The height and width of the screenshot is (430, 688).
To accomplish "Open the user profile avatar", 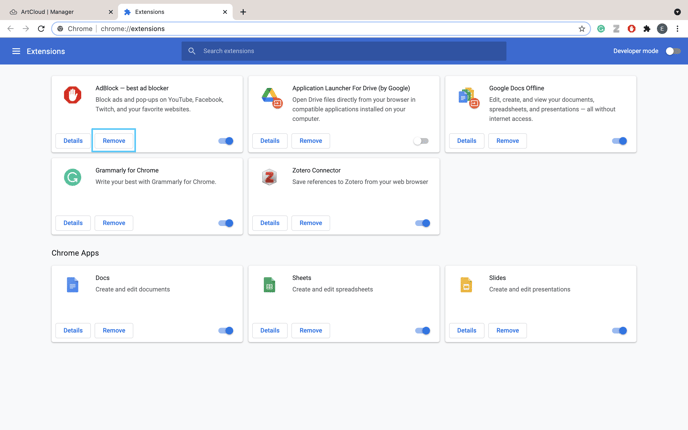I will 662,29.
